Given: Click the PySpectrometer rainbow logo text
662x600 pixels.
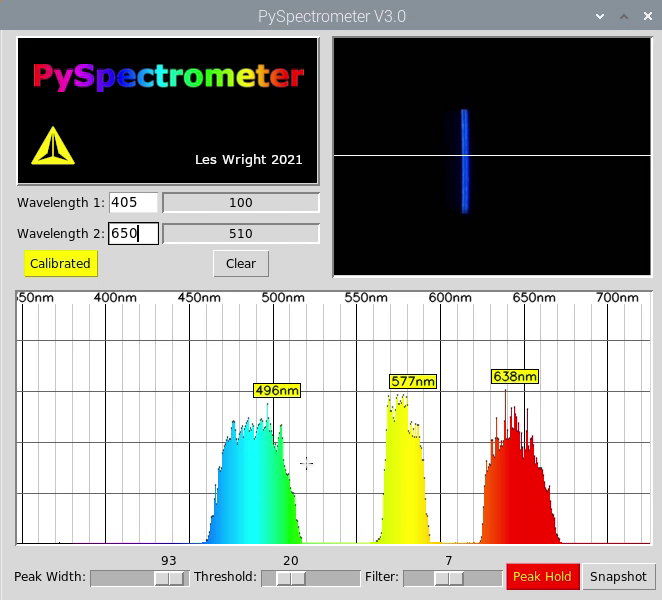Looking at the screenshot, I should coord(168,76).
